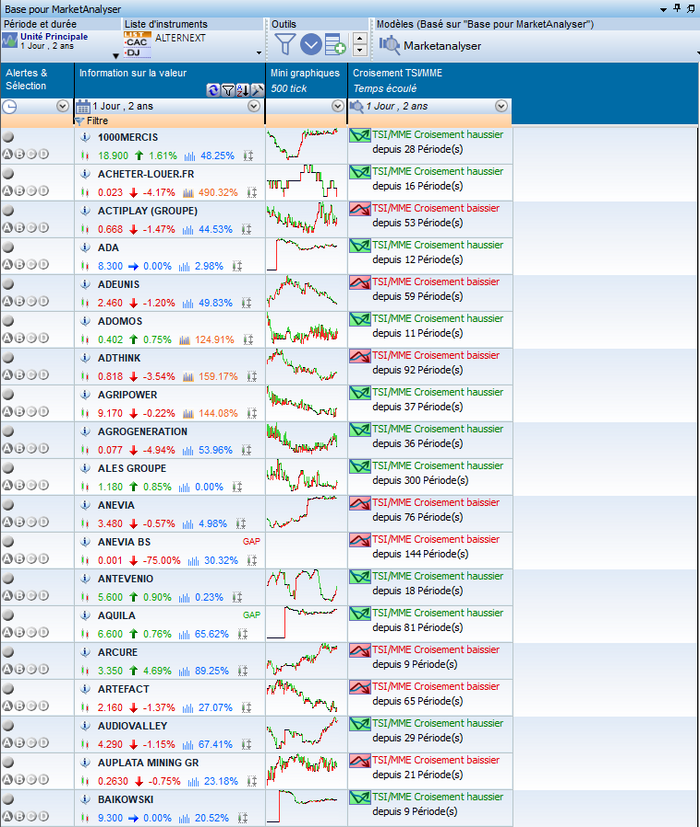Click the filter icon in Information sur la valeur header
This screenshot has height=827, width=700.
coord(228,90)
